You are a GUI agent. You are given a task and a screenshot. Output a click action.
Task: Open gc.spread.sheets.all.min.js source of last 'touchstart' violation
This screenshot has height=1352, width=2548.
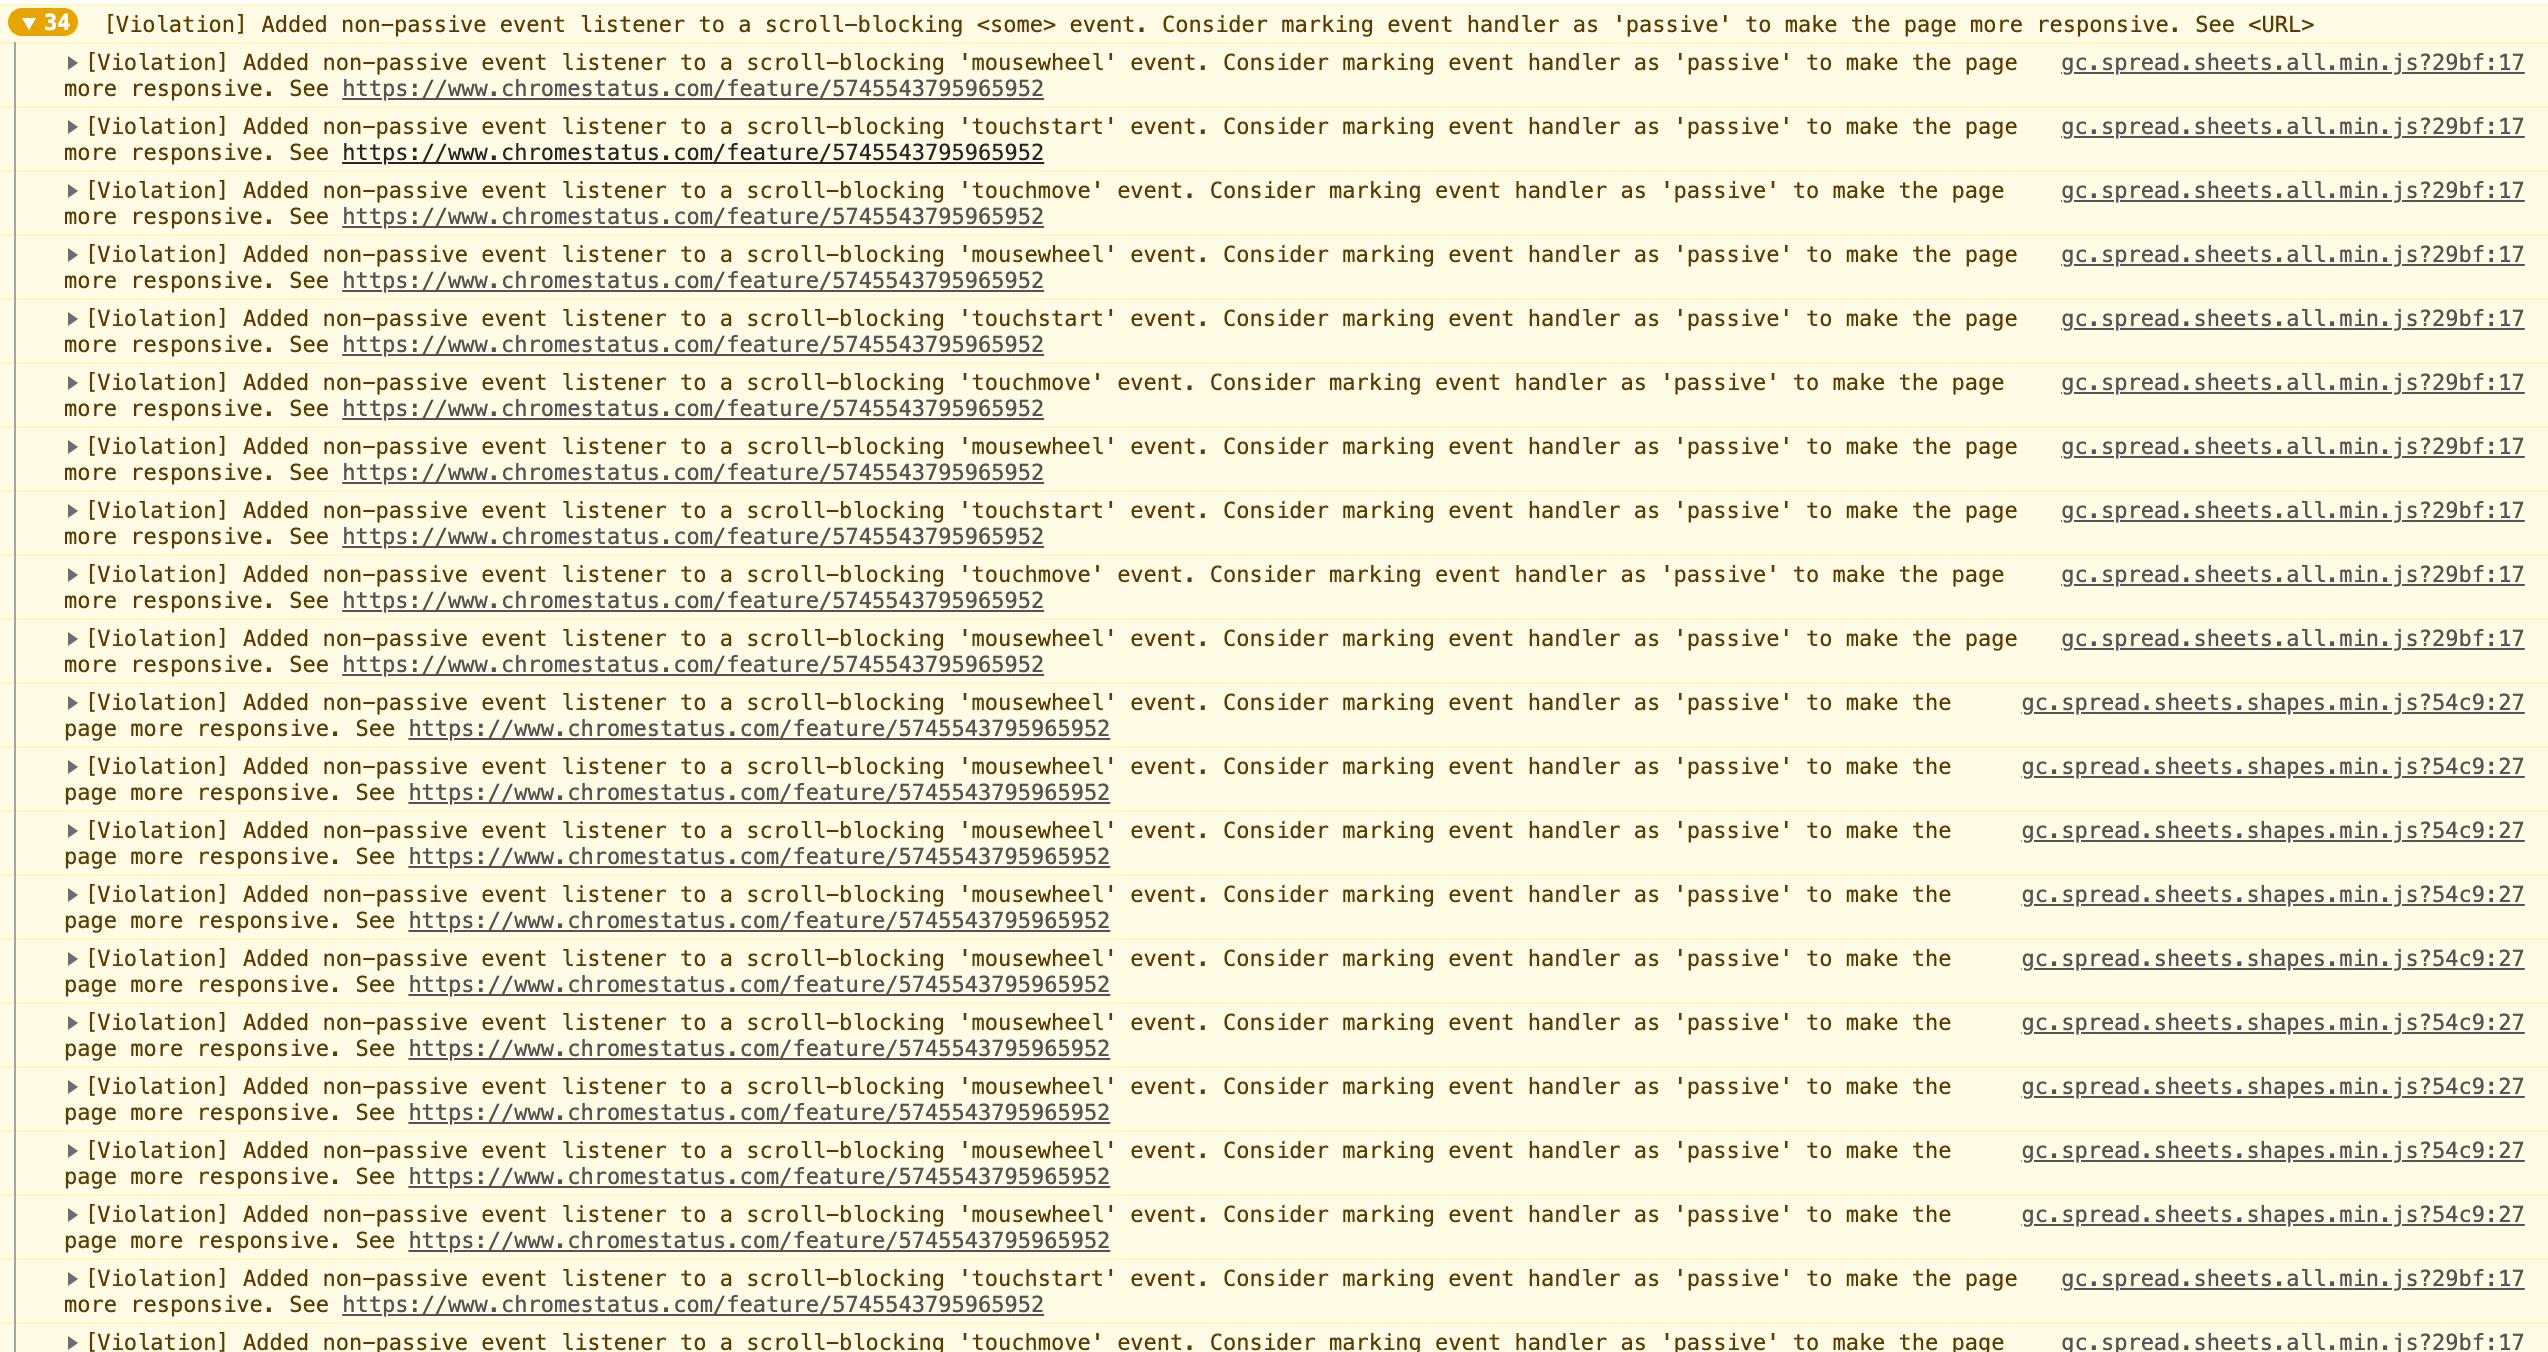(x=2292, y=1279)
